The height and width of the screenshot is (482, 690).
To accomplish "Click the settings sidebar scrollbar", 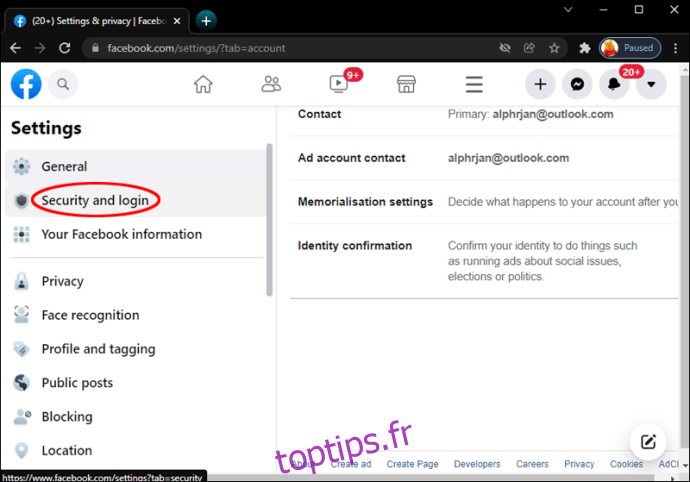I will (x=269, y=220).
